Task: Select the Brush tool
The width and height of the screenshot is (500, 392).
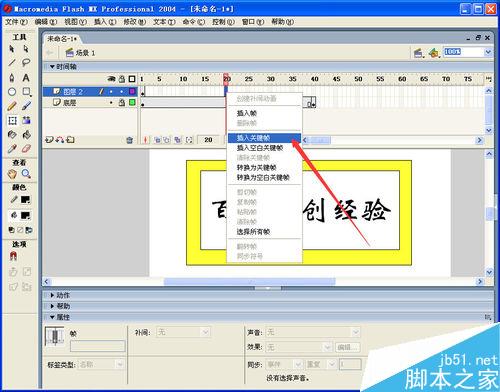Action: click(26, 106)
